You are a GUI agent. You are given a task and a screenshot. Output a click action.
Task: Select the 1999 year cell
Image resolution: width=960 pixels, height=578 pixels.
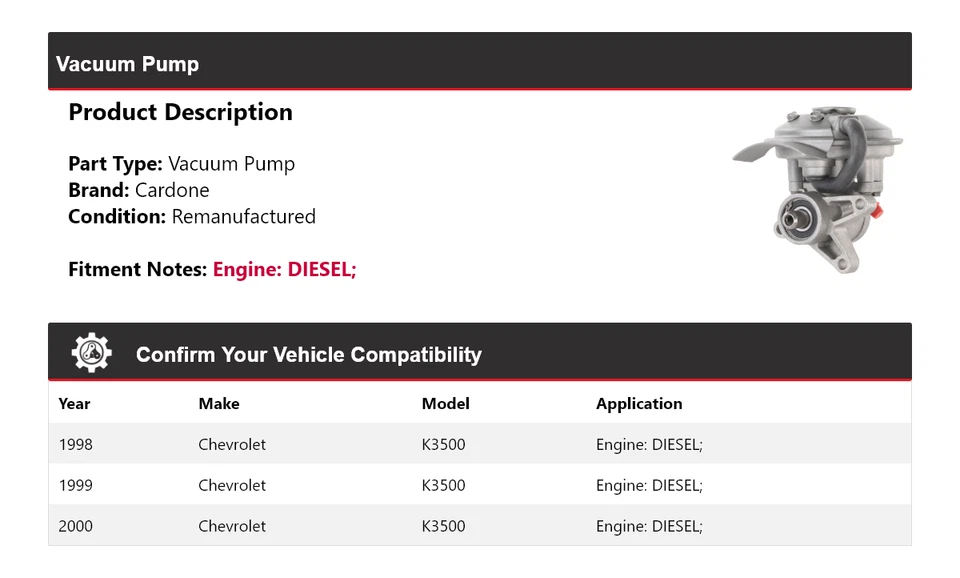[76, 485]
